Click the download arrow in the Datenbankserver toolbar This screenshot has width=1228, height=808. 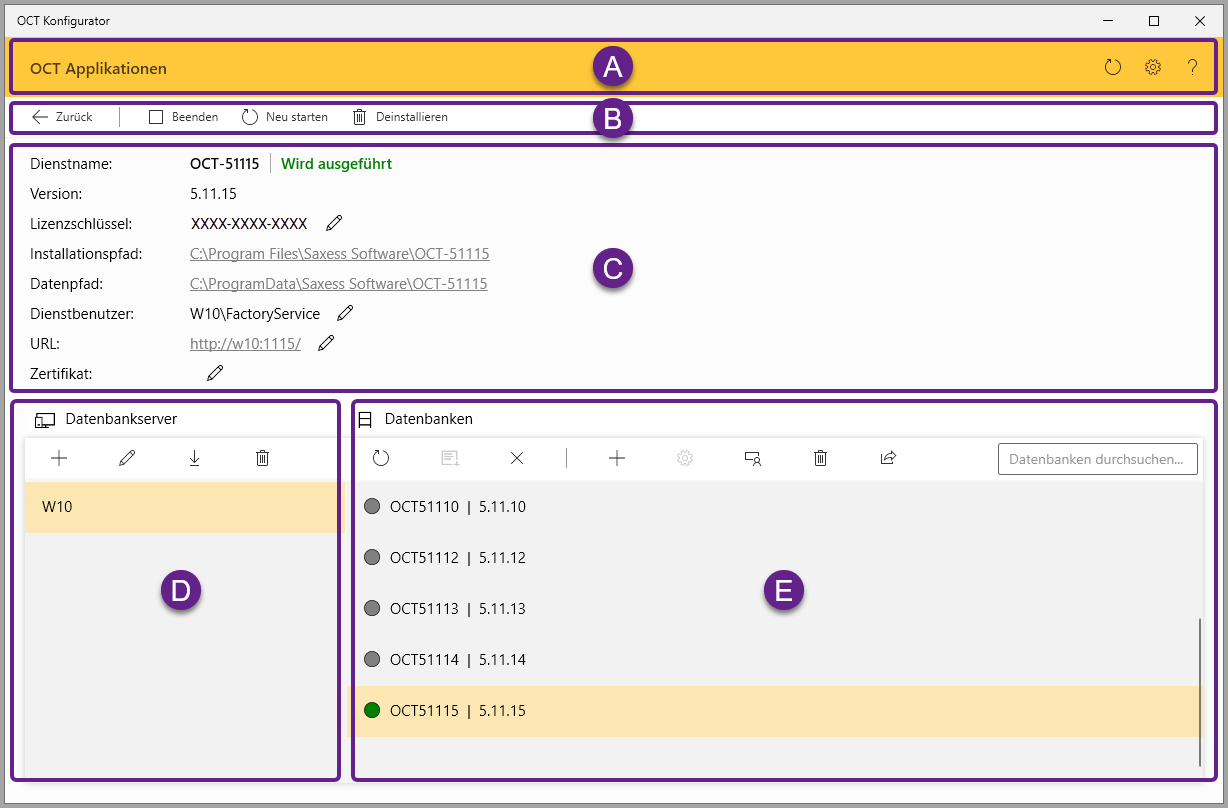(x=194, y=458)
